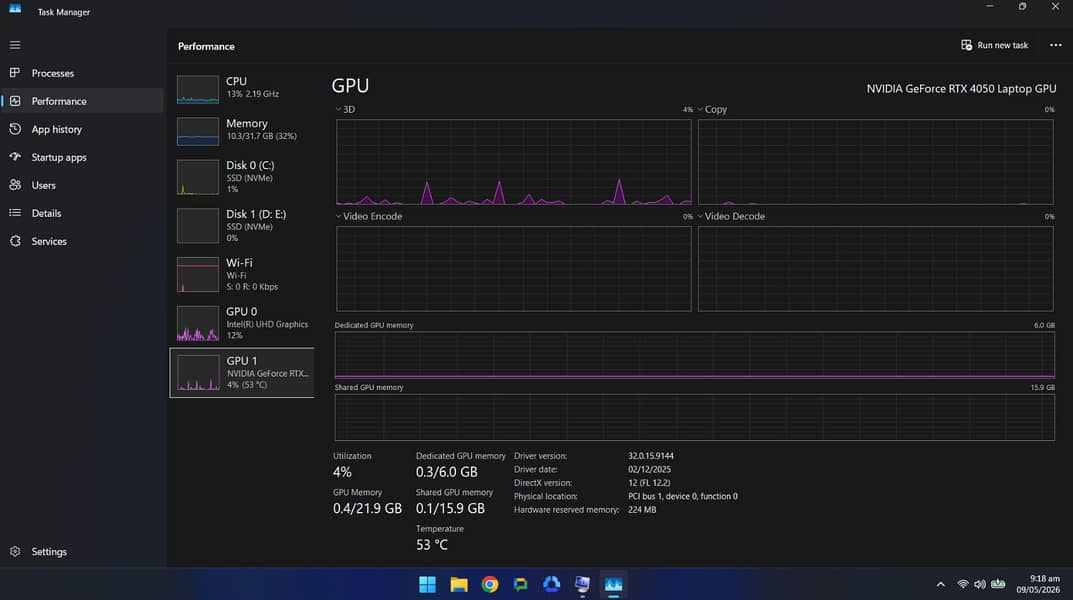Open File Explorer from the taskbar

458,584
